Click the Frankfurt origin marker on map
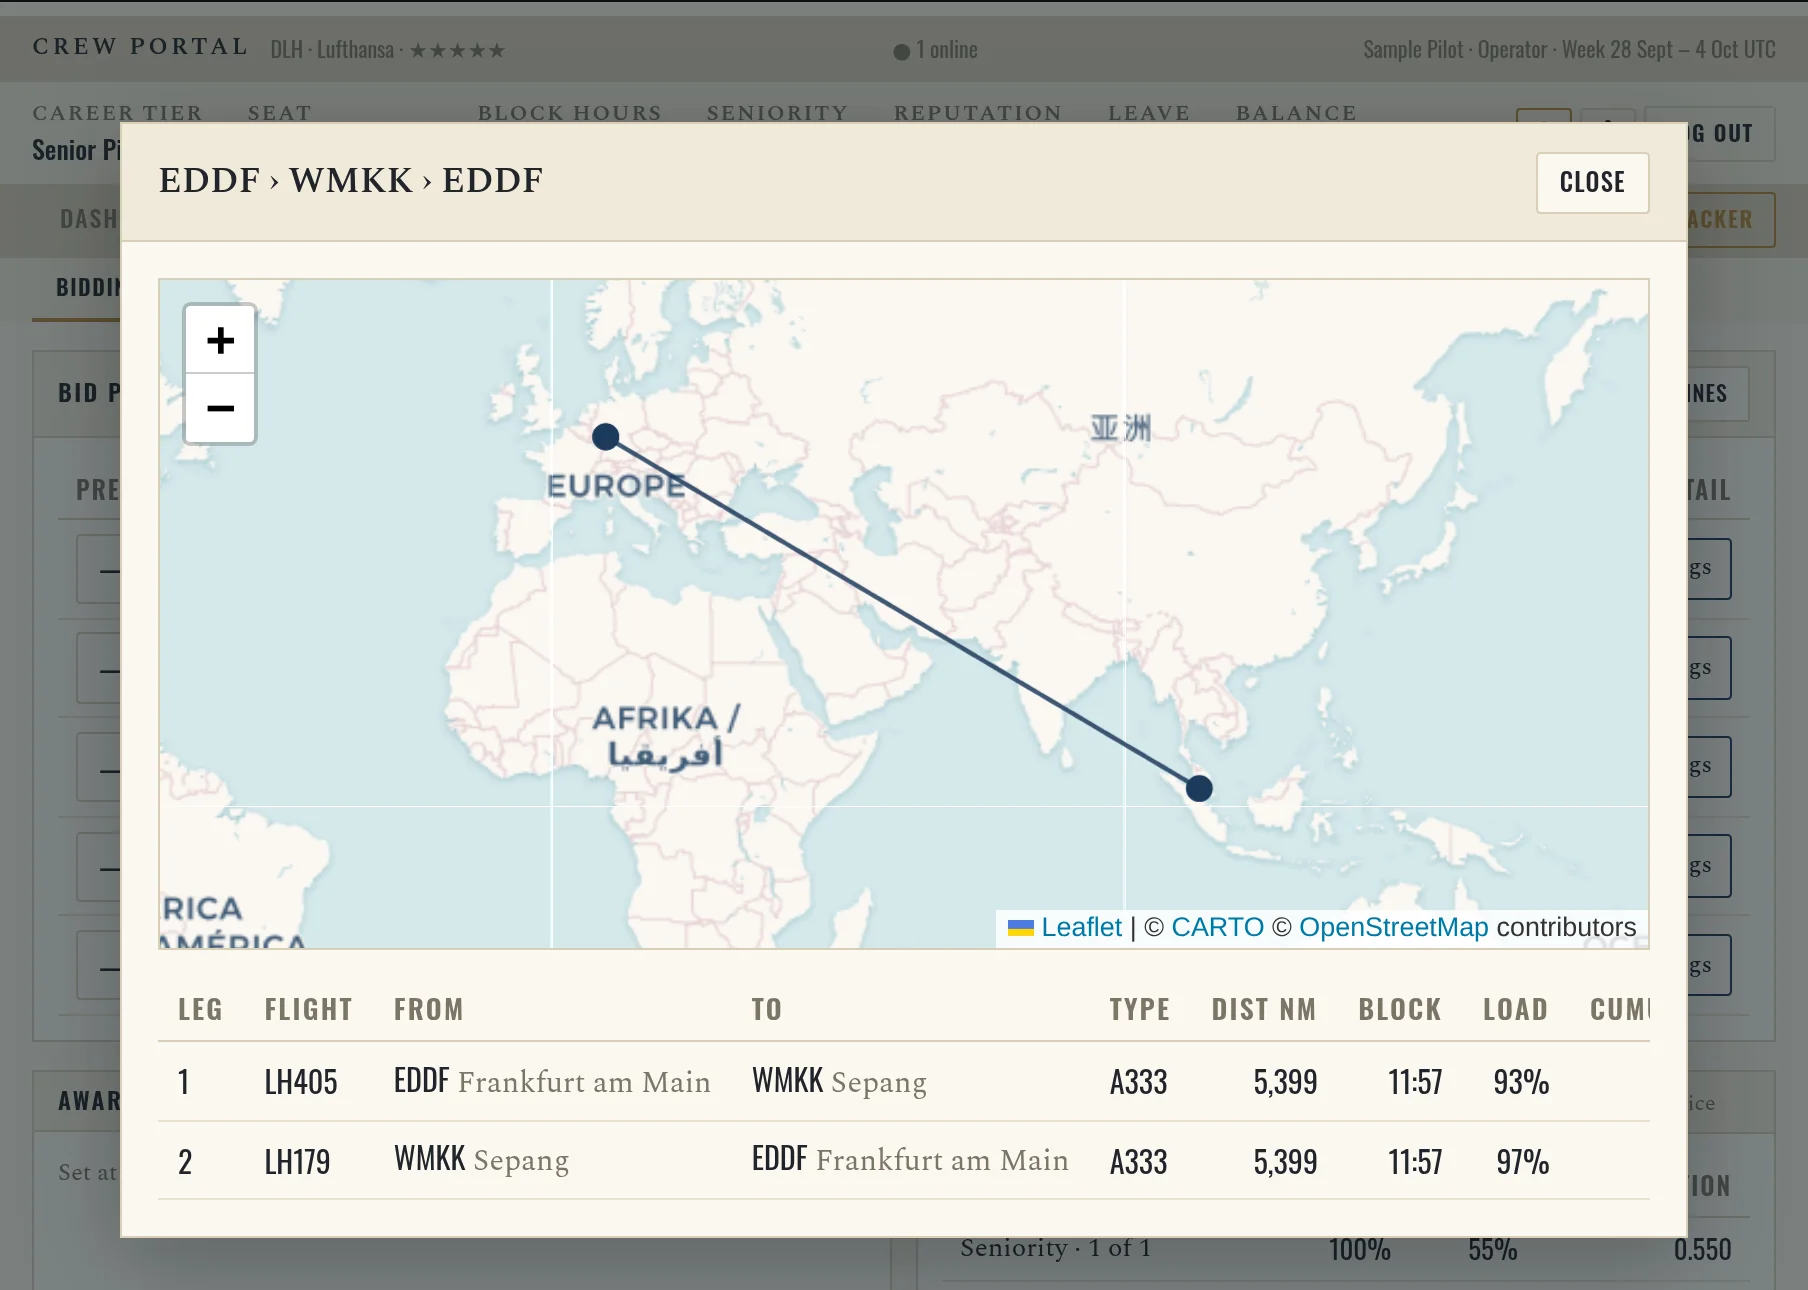This screenshot has height=1290, width=1808. tap(606, 437)
